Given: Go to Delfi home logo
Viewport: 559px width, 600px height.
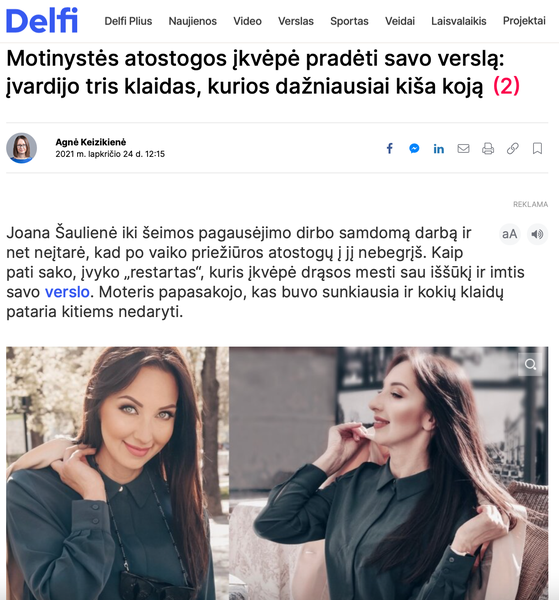Looking at the screenshot, I should (x=42, y=20).
